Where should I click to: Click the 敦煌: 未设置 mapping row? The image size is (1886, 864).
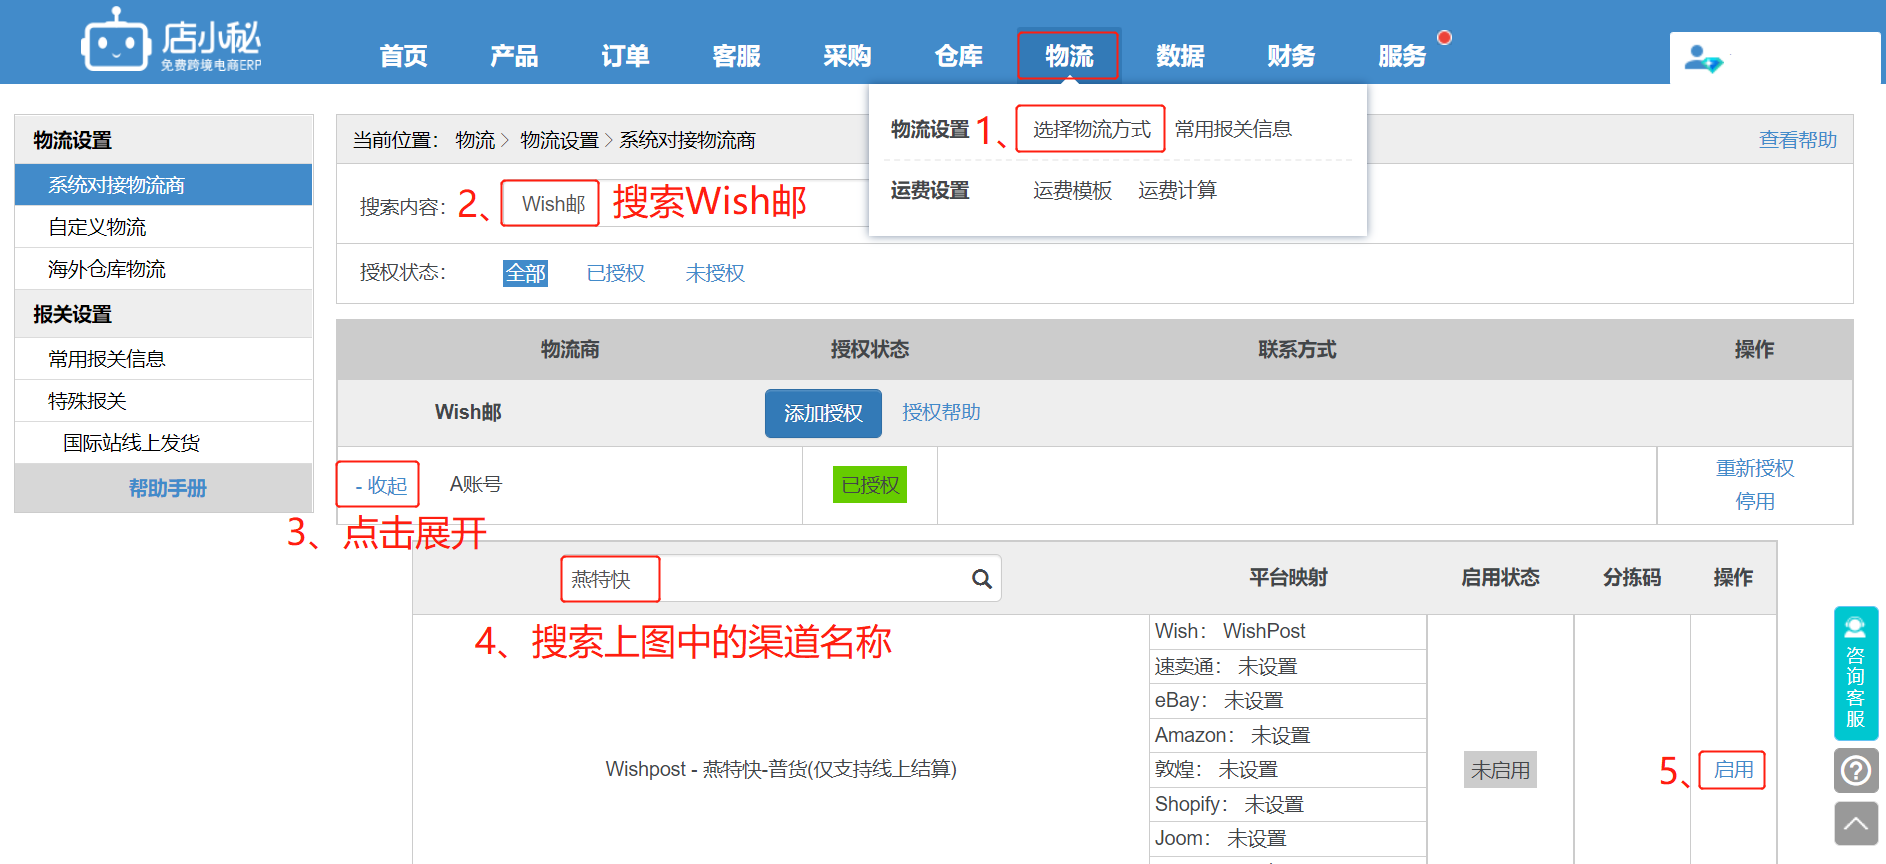pyautogui.click(x=1288, y=769)
